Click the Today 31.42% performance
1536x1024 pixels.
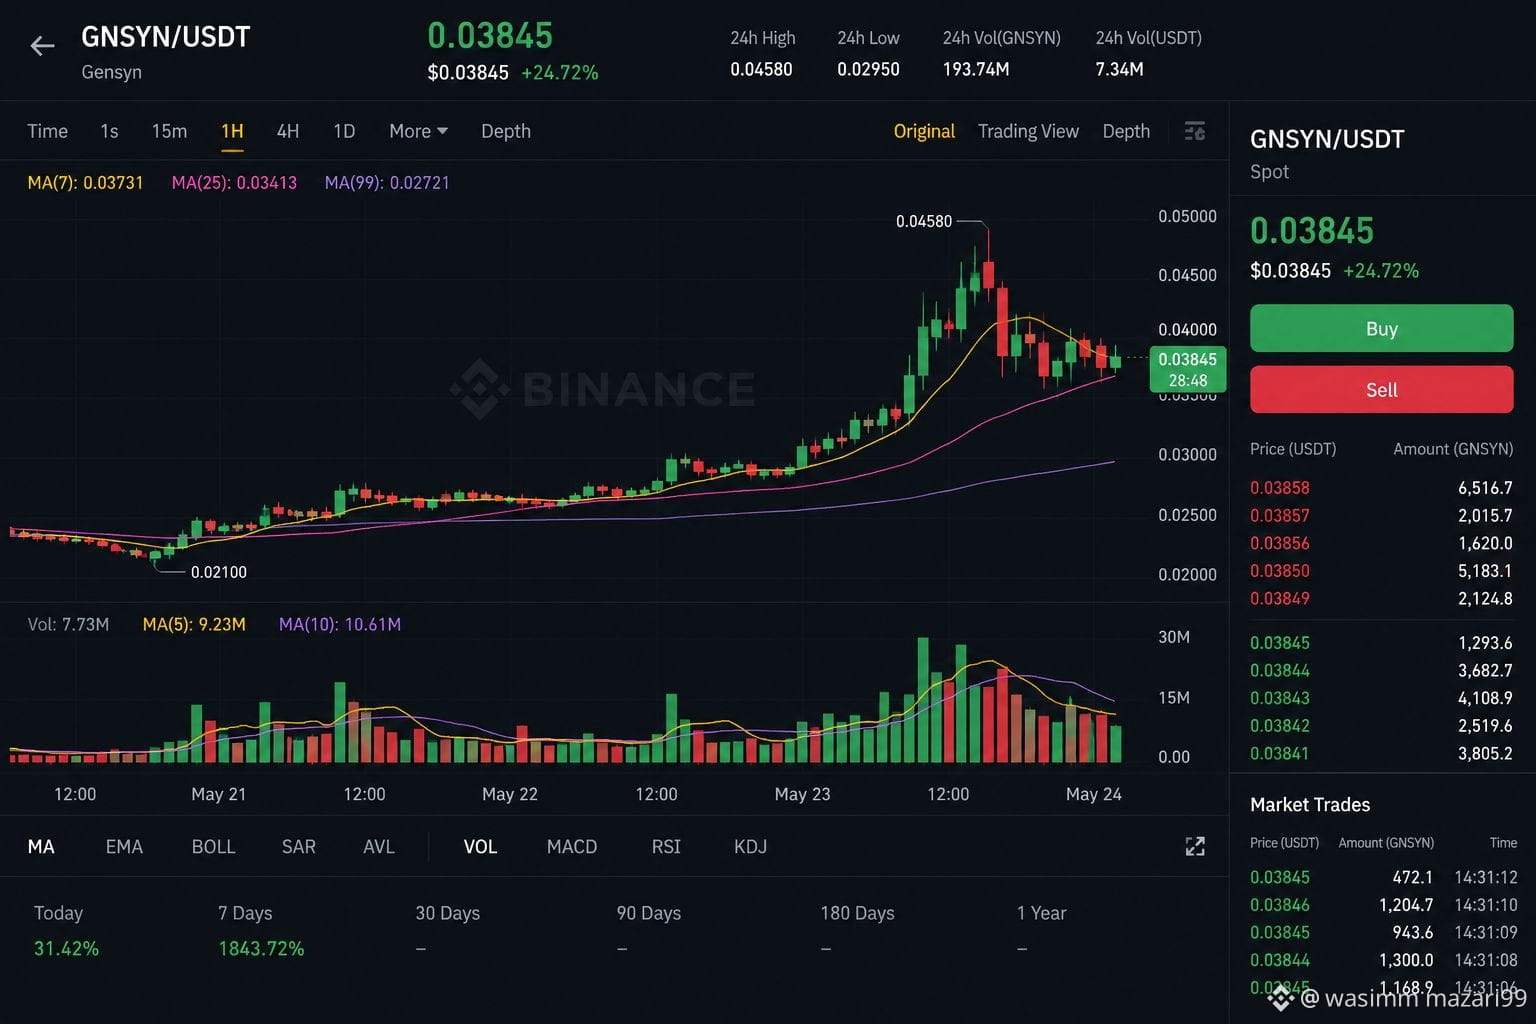pyautogui.click(x=66, y=931)
